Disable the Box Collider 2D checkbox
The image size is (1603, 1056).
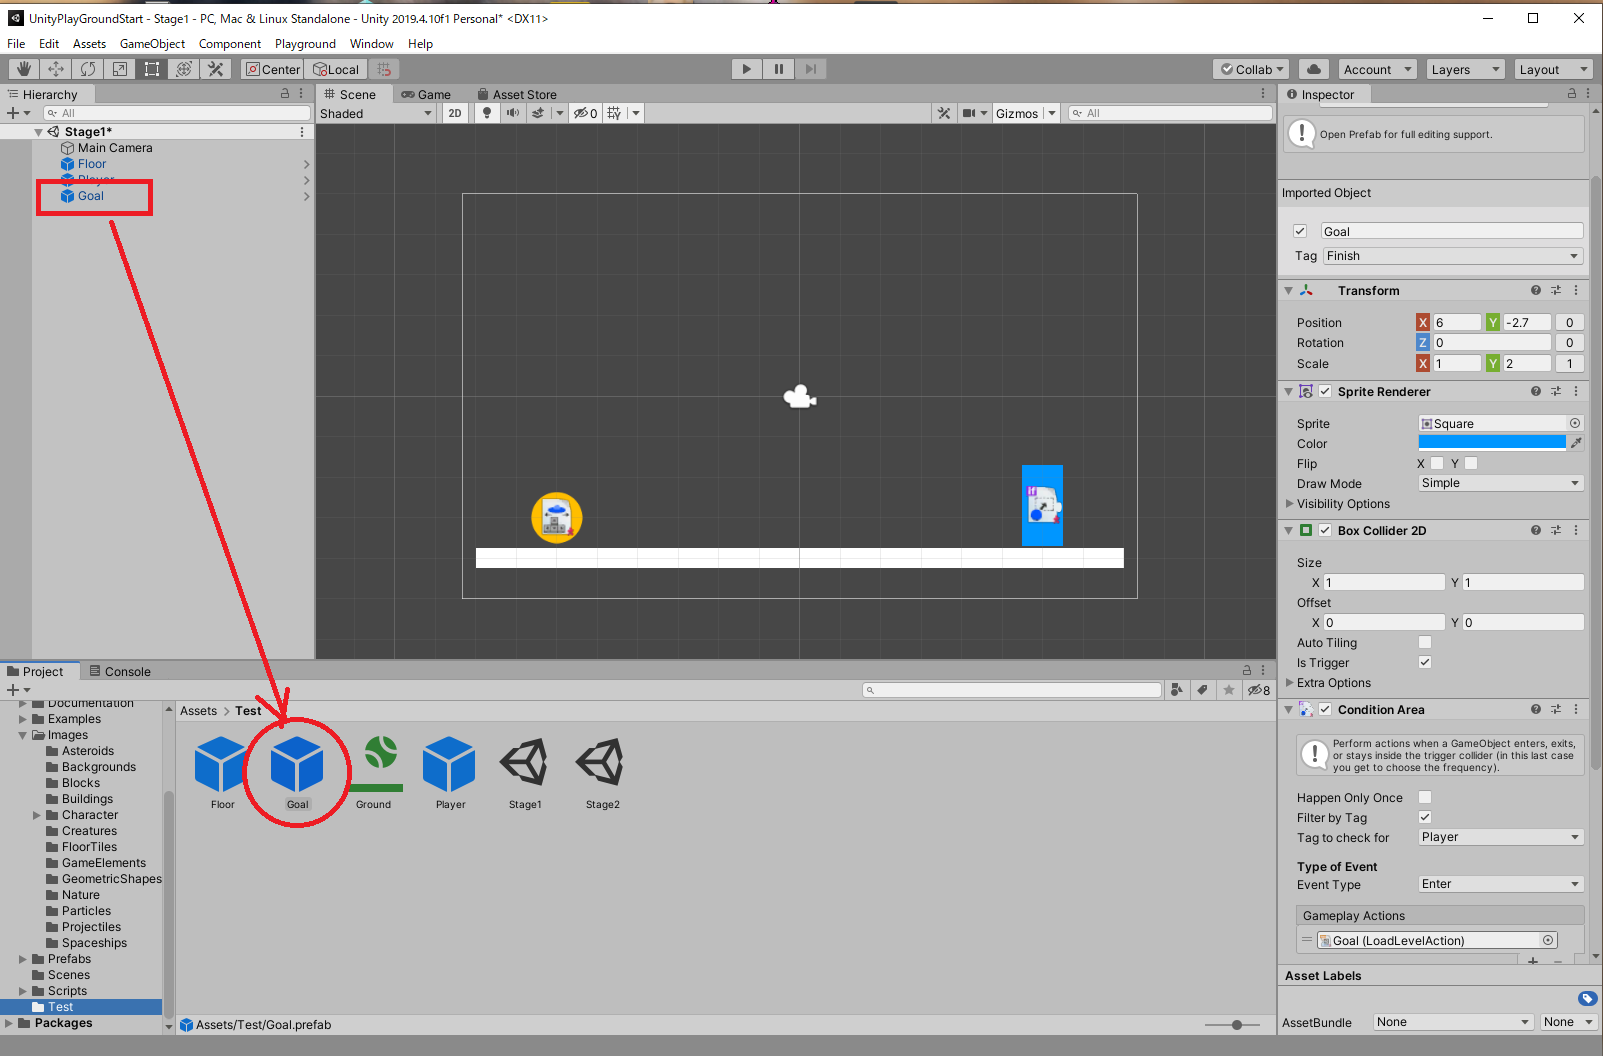[x=1325, y=530]
